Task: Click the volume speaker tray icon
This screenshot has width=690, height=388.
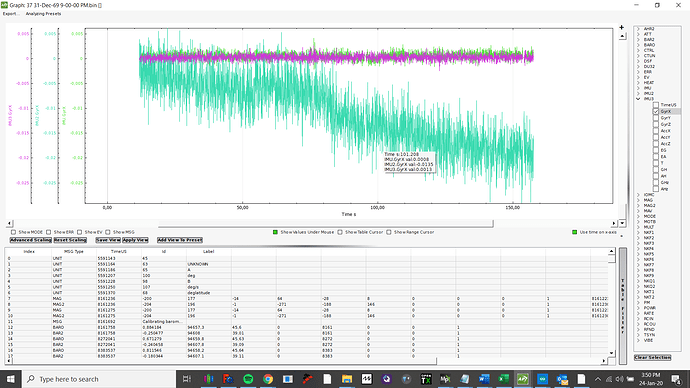Action: [x=619, y=379]
